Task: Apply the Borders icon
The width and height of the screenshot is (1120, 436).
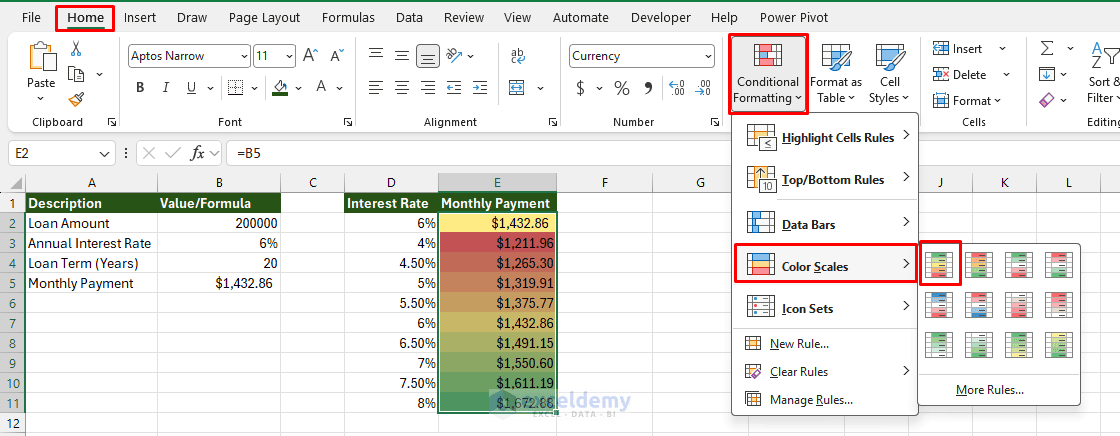Action: tap(236, 87)
